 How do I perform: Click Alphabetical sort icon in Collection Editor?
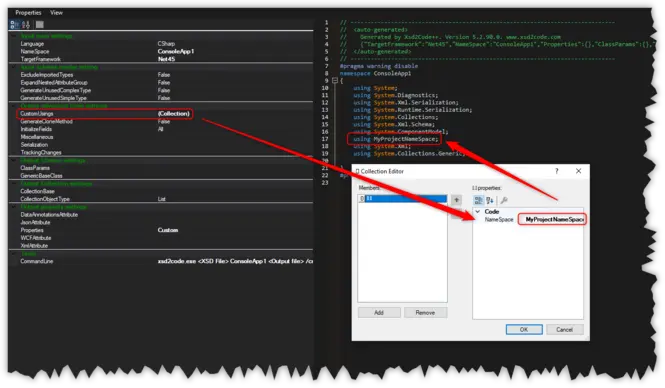click(489, 200)
